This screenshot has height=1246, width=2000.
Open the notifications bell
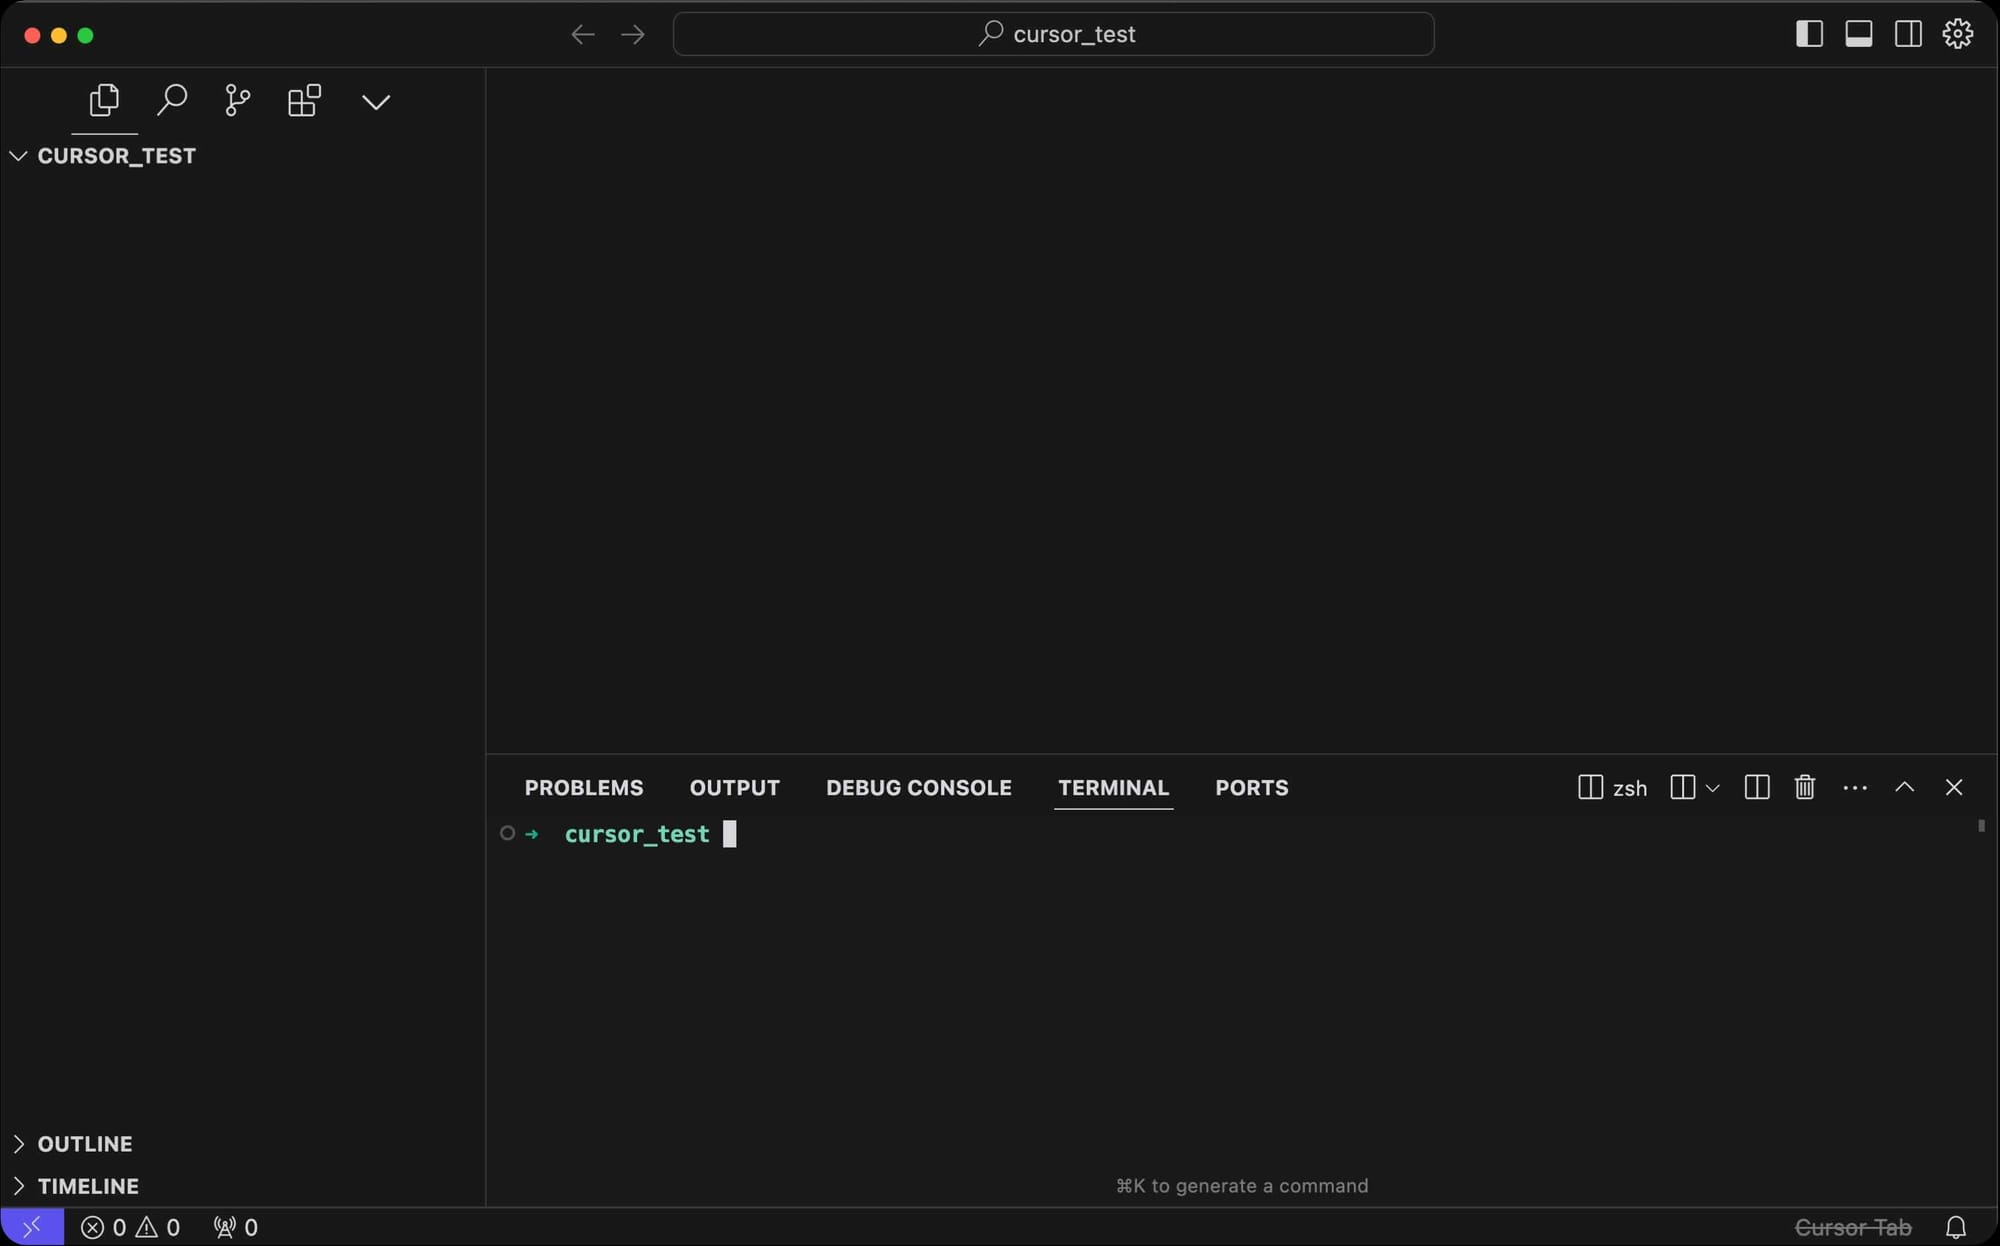pos(1955,1227)
